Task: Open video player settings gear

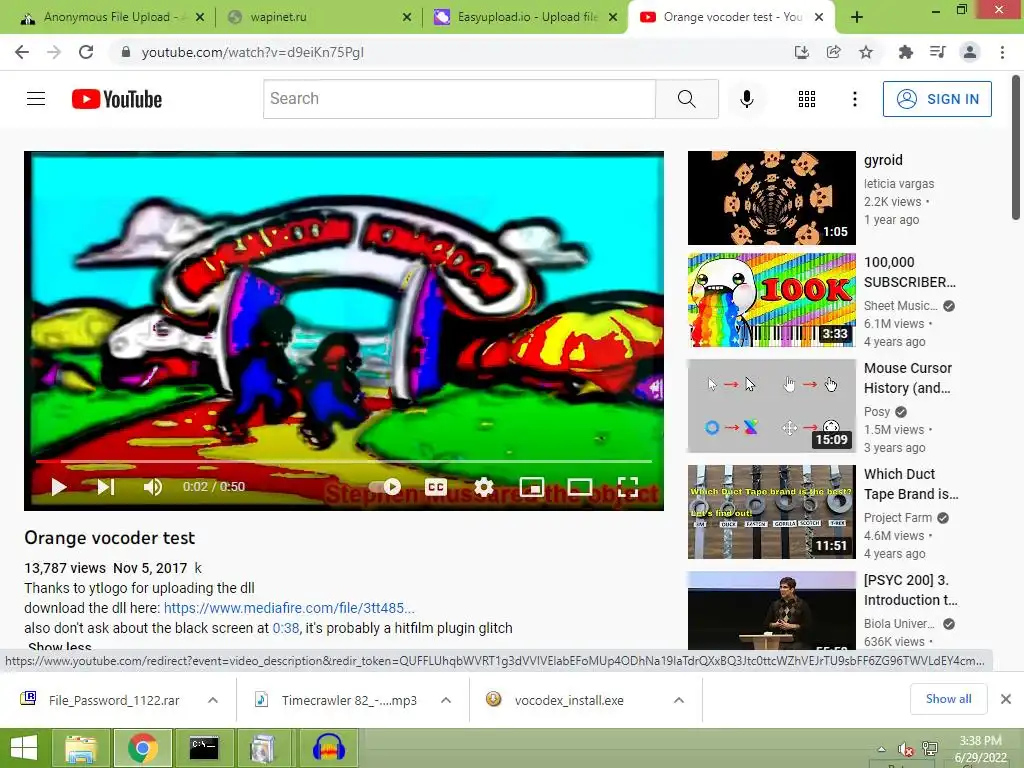Action: point(484,487)
